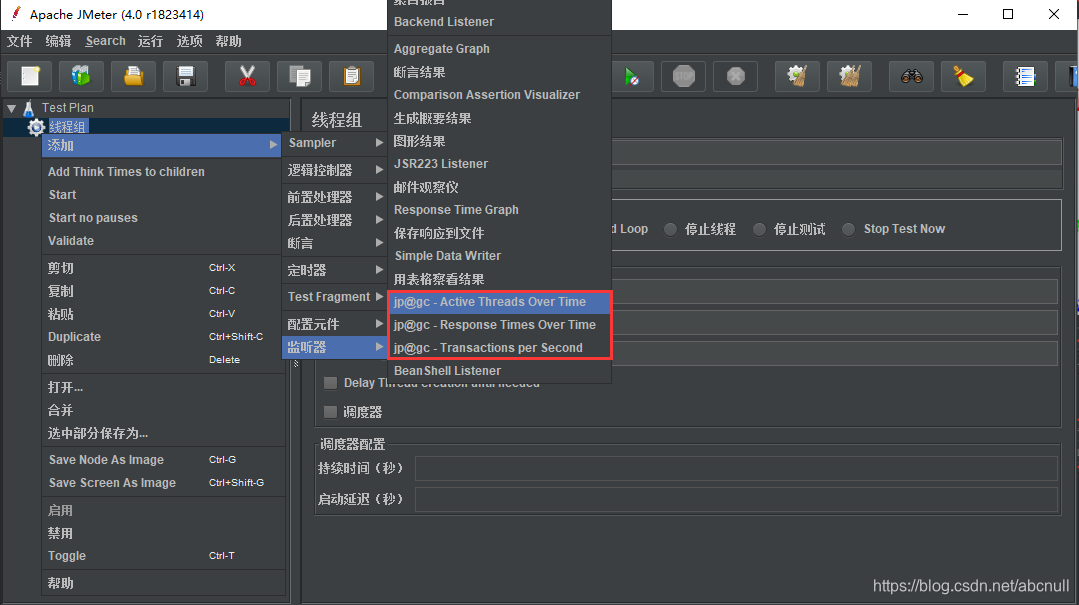Choose Comparison Assertion Visualizer
1079x605 pixels.
[500, 95]
